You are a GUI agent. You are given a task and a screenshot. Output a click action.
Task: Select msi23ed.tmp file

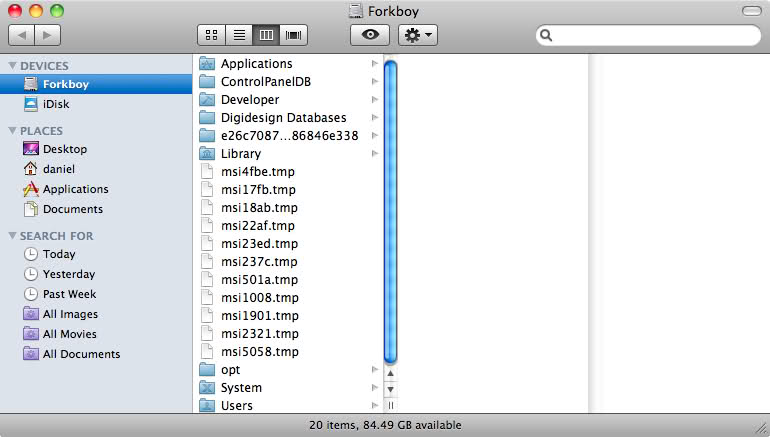(289, 244)
